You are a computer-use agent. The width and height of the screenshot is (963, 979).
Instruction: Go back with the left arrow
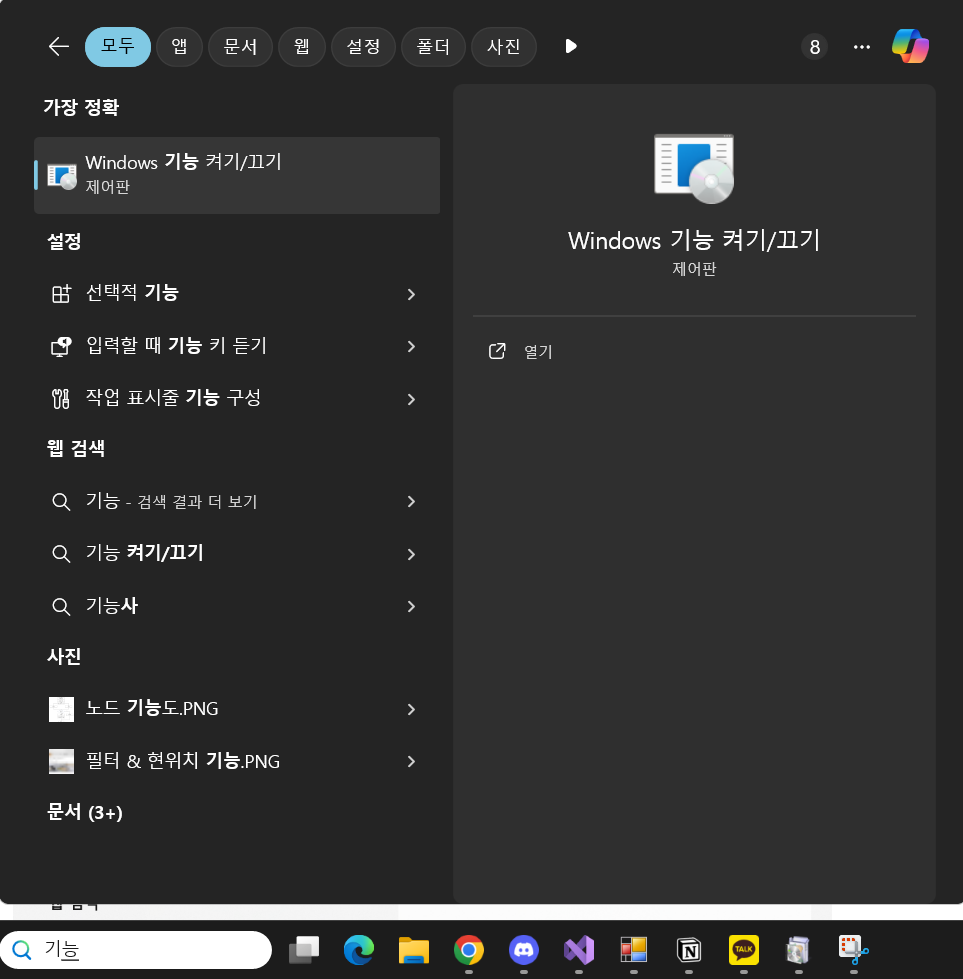[x=59, y=46]
